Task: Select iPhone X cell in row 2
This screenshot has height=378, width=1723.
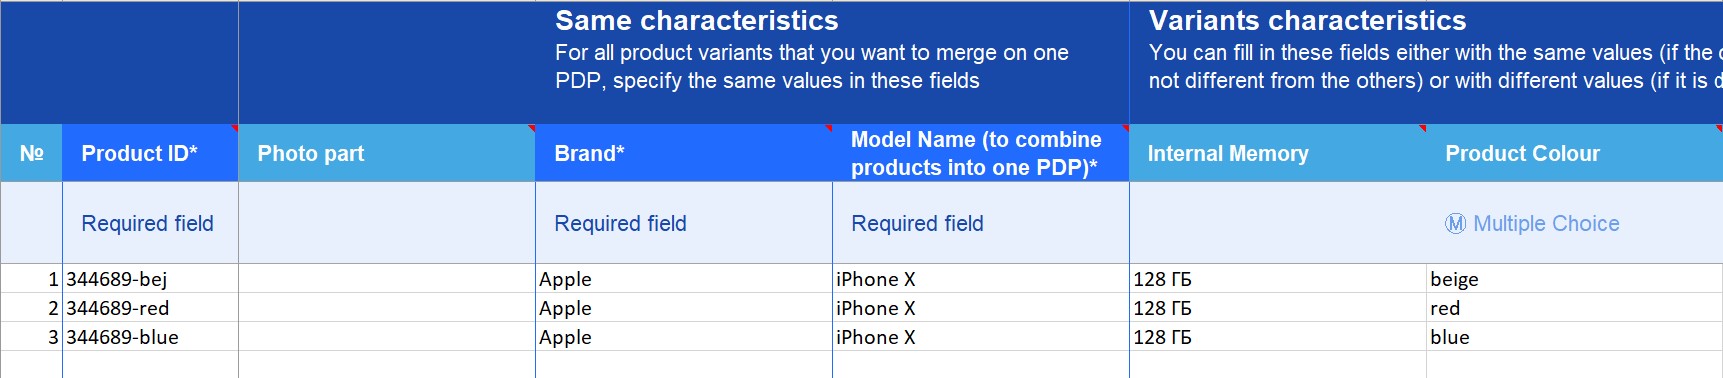Action: pos(981,308)
